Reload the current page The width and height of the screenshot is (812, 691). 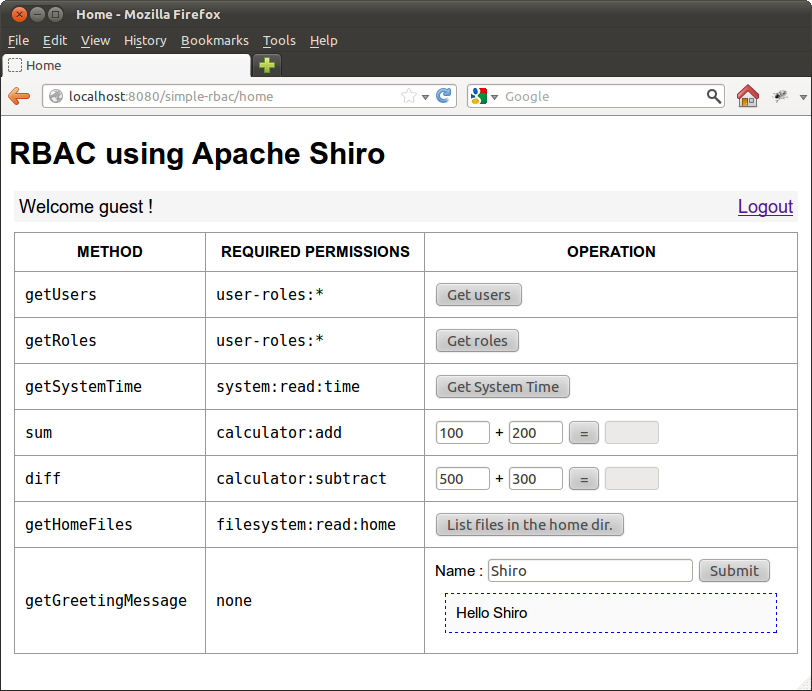coord(444,96)
